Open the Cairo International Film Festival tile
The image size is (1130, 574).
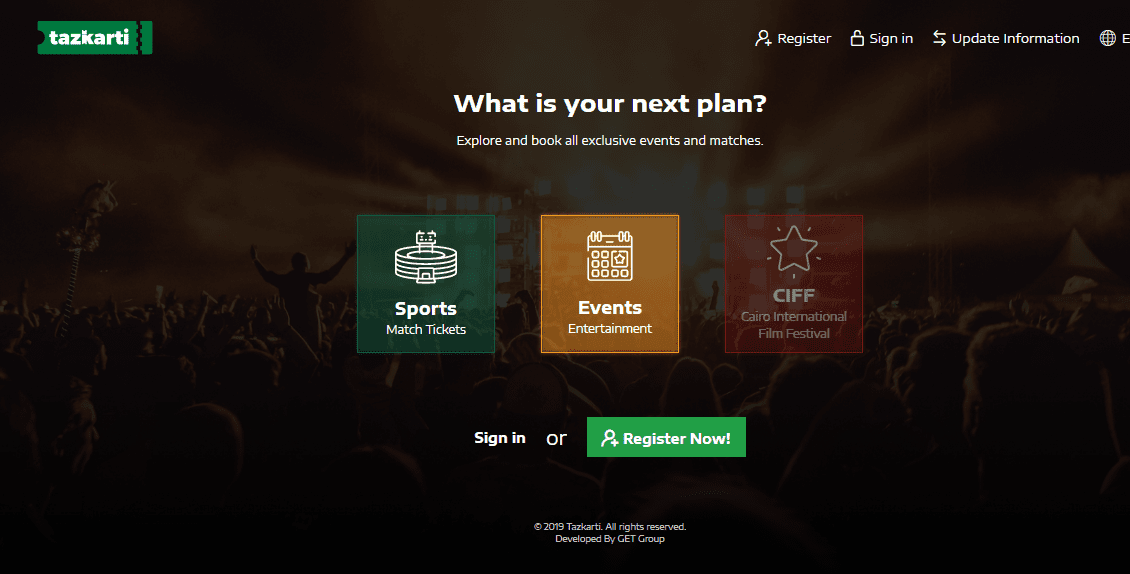tap(793, 283)
